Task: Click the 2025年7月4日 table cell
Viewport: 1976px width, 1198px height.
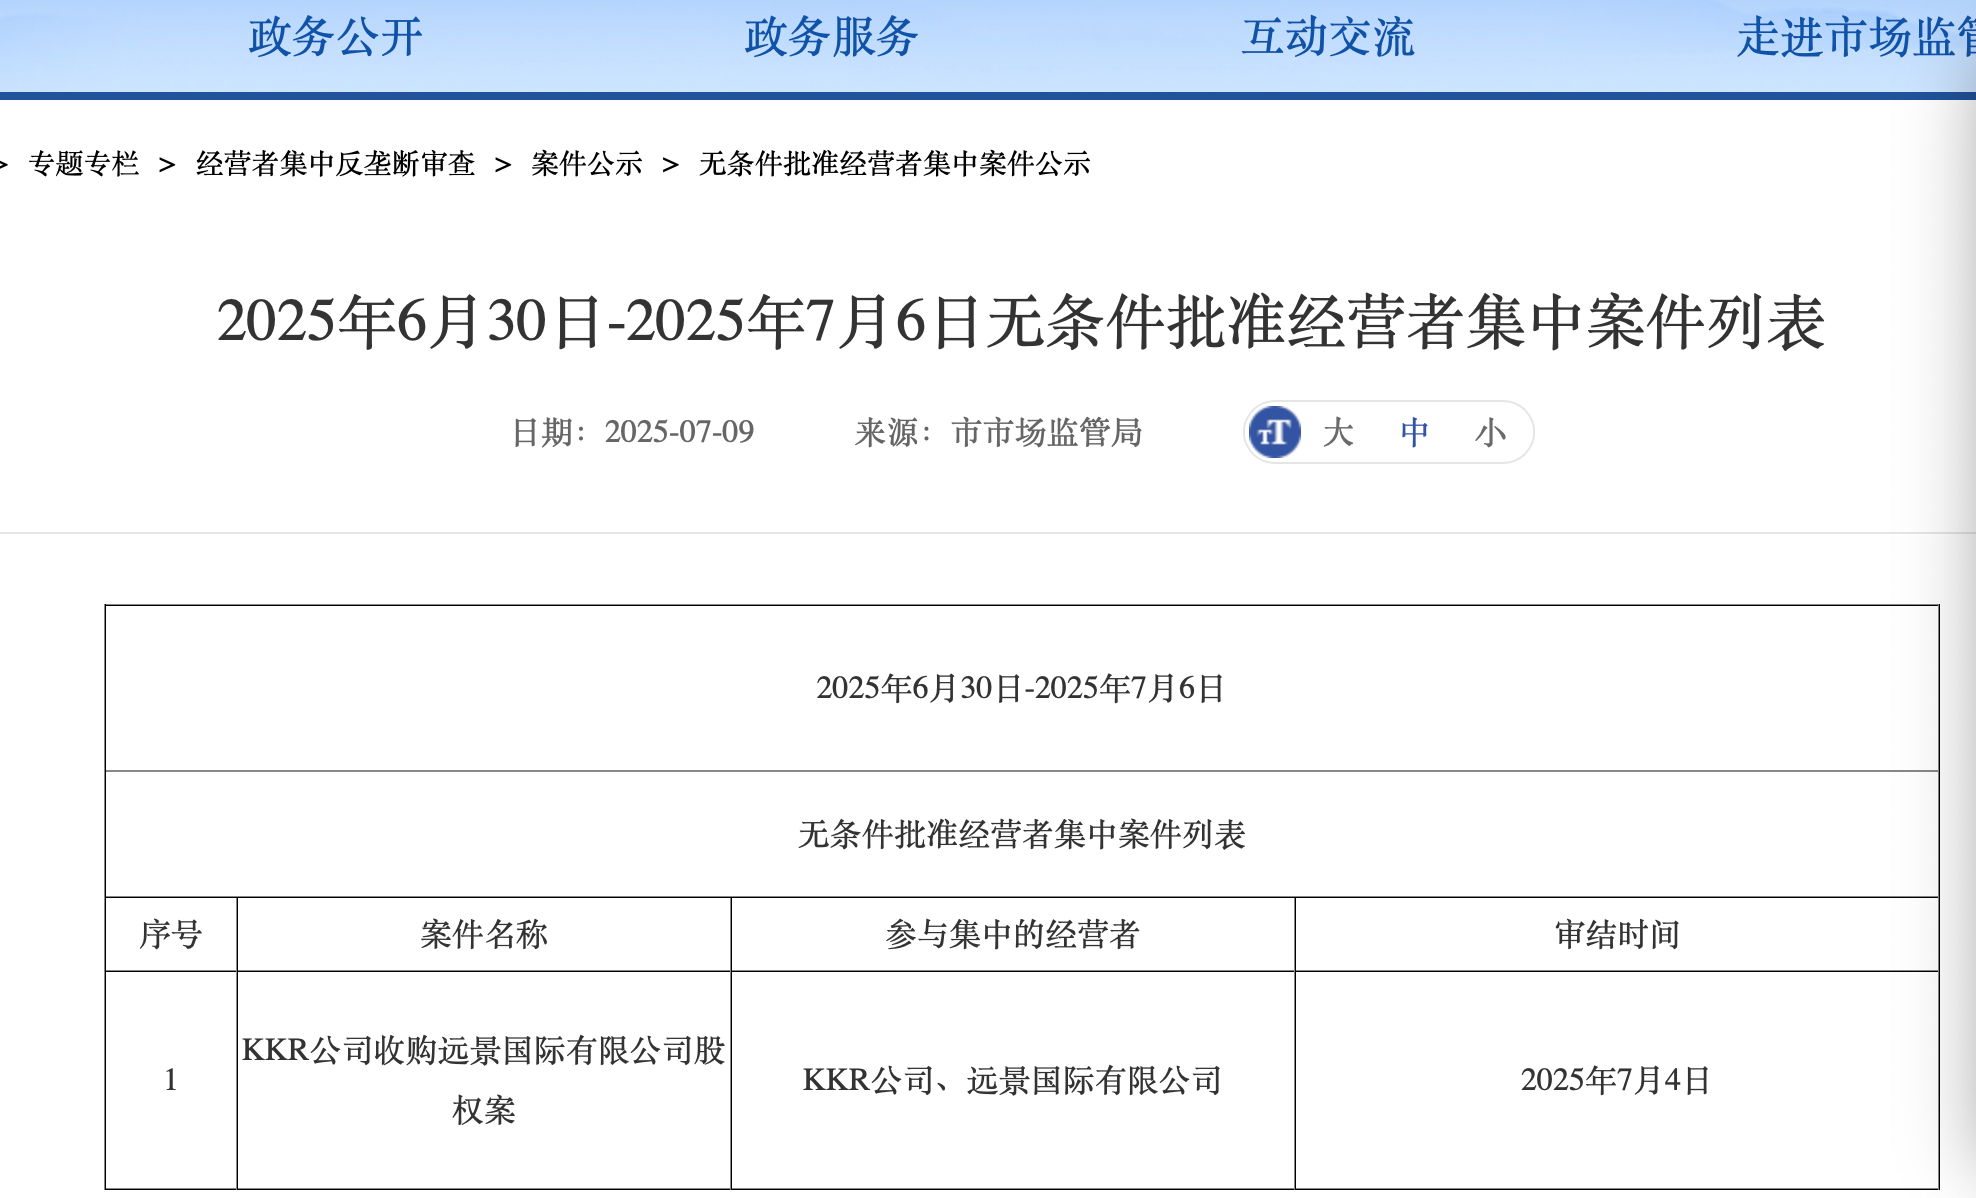Action: click(1616, 1080)
